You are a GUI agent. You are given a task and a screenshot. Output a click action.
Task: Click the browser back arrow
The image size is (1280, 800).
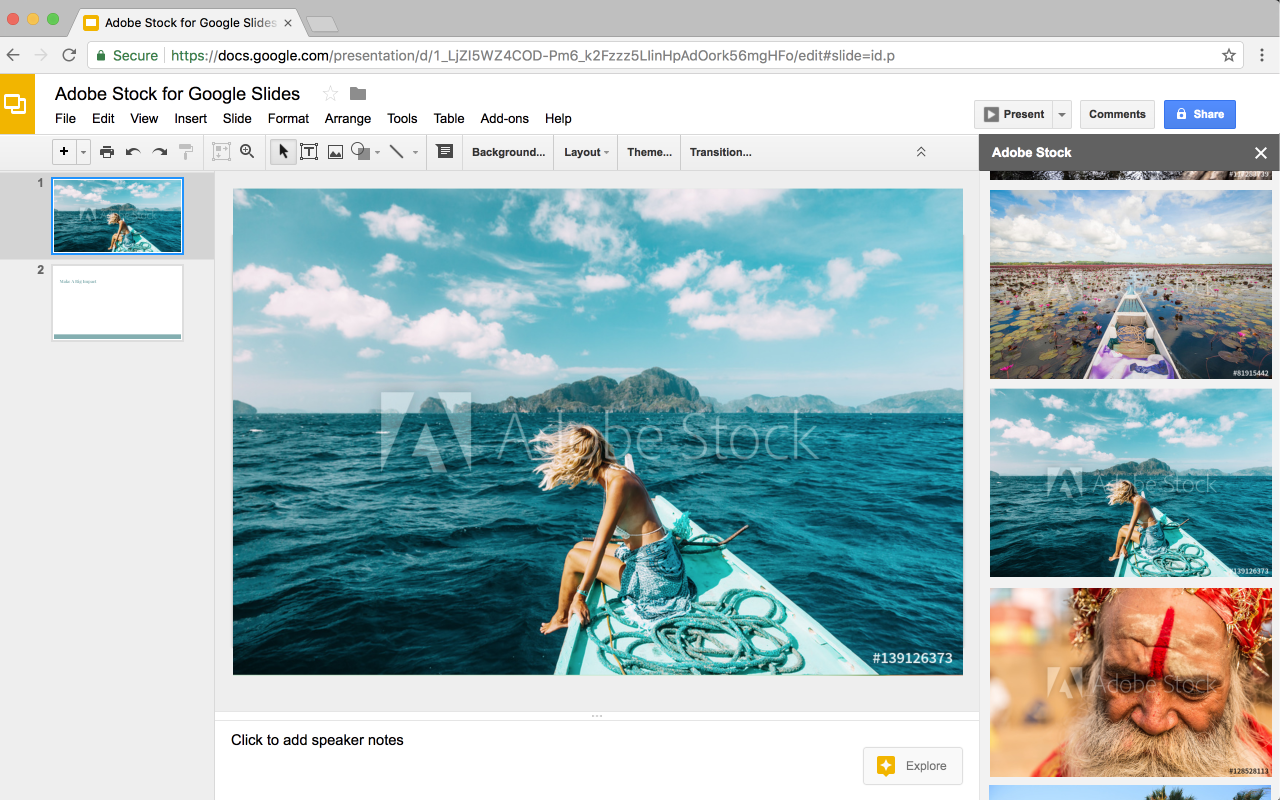(x=14, y=55)
